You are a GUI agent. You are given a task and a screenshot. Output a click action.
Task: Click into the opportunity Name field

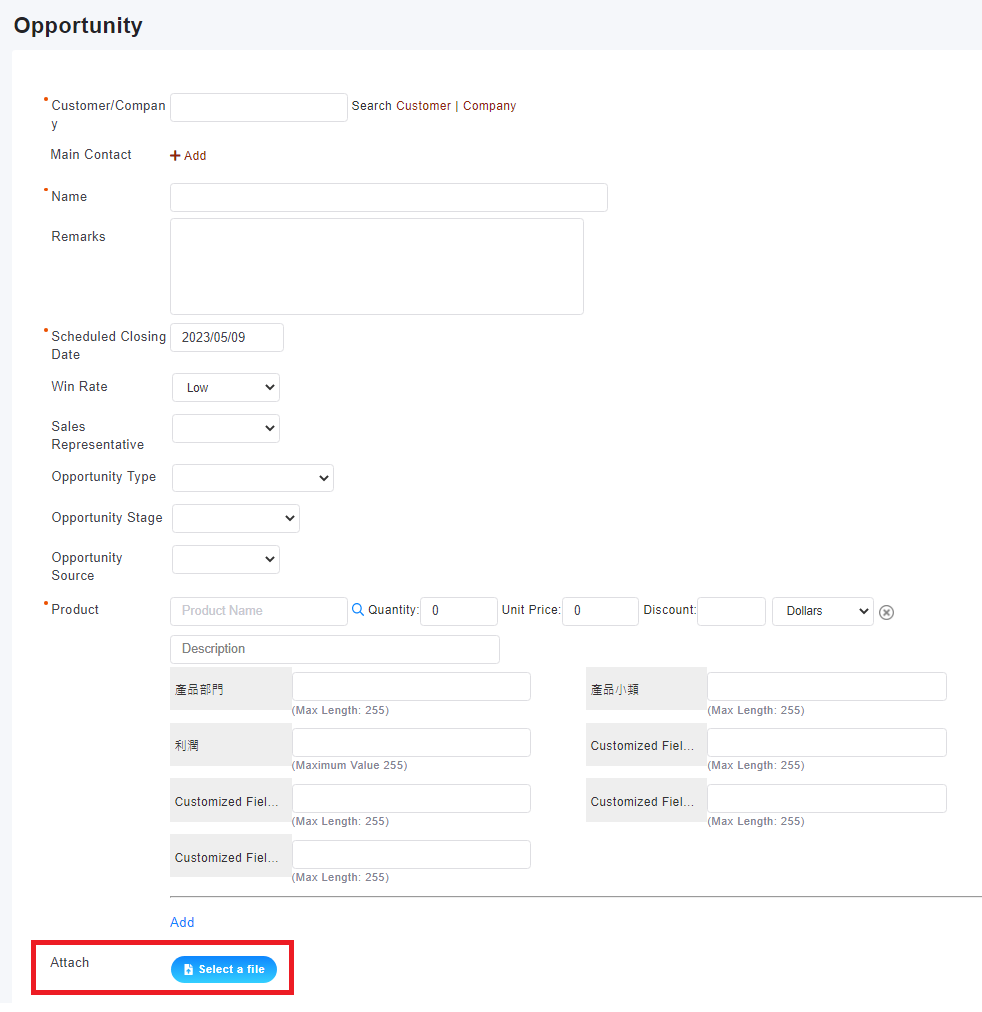tap(388, 197)
